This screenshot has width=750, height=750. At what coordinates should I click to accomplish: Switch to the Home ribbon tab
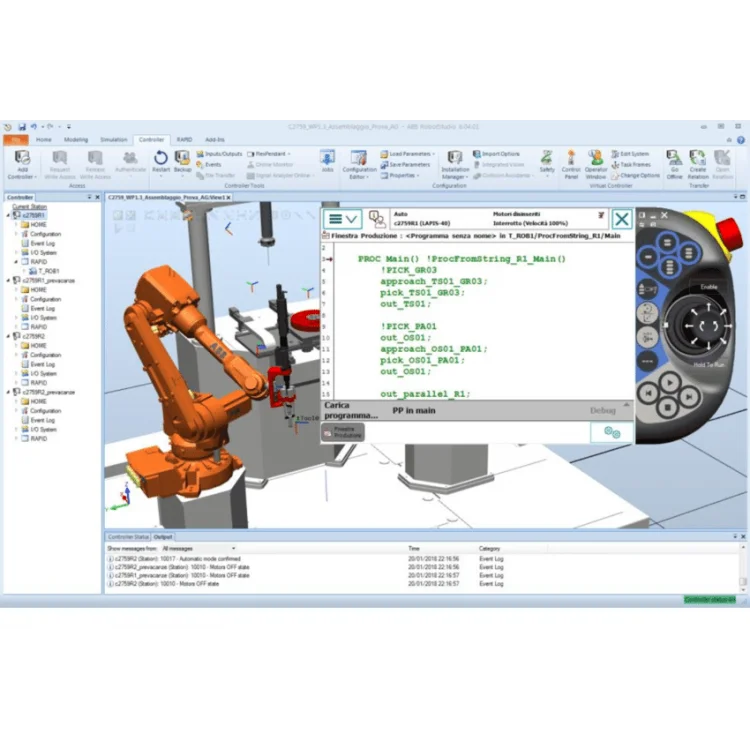[x=44, y=140]
